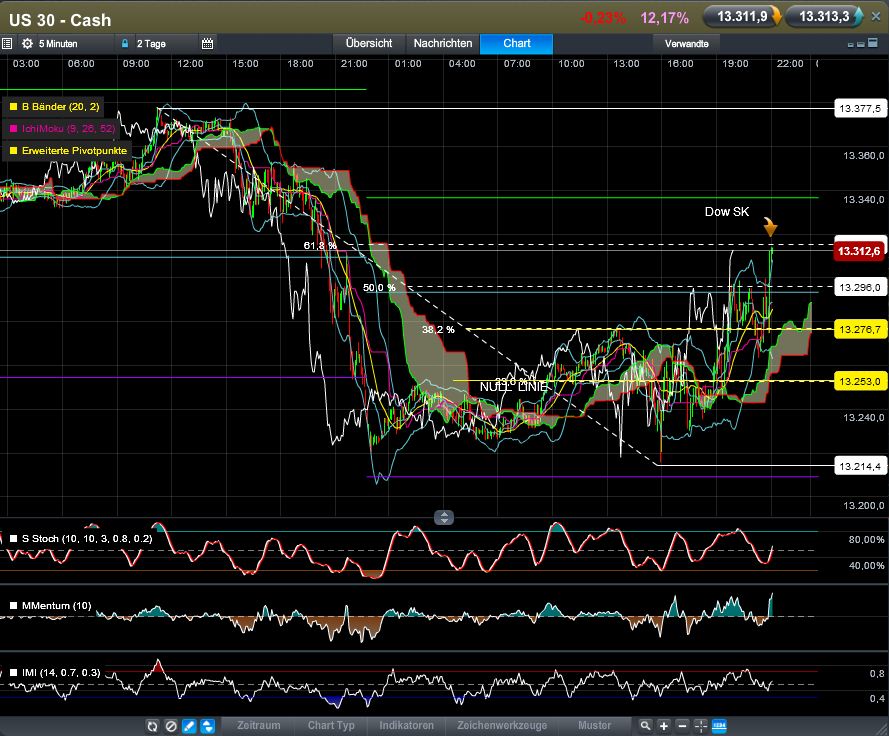889x736 pixels.
Task: Click the plus zoom-in icon
Action: tap(664, 726)
